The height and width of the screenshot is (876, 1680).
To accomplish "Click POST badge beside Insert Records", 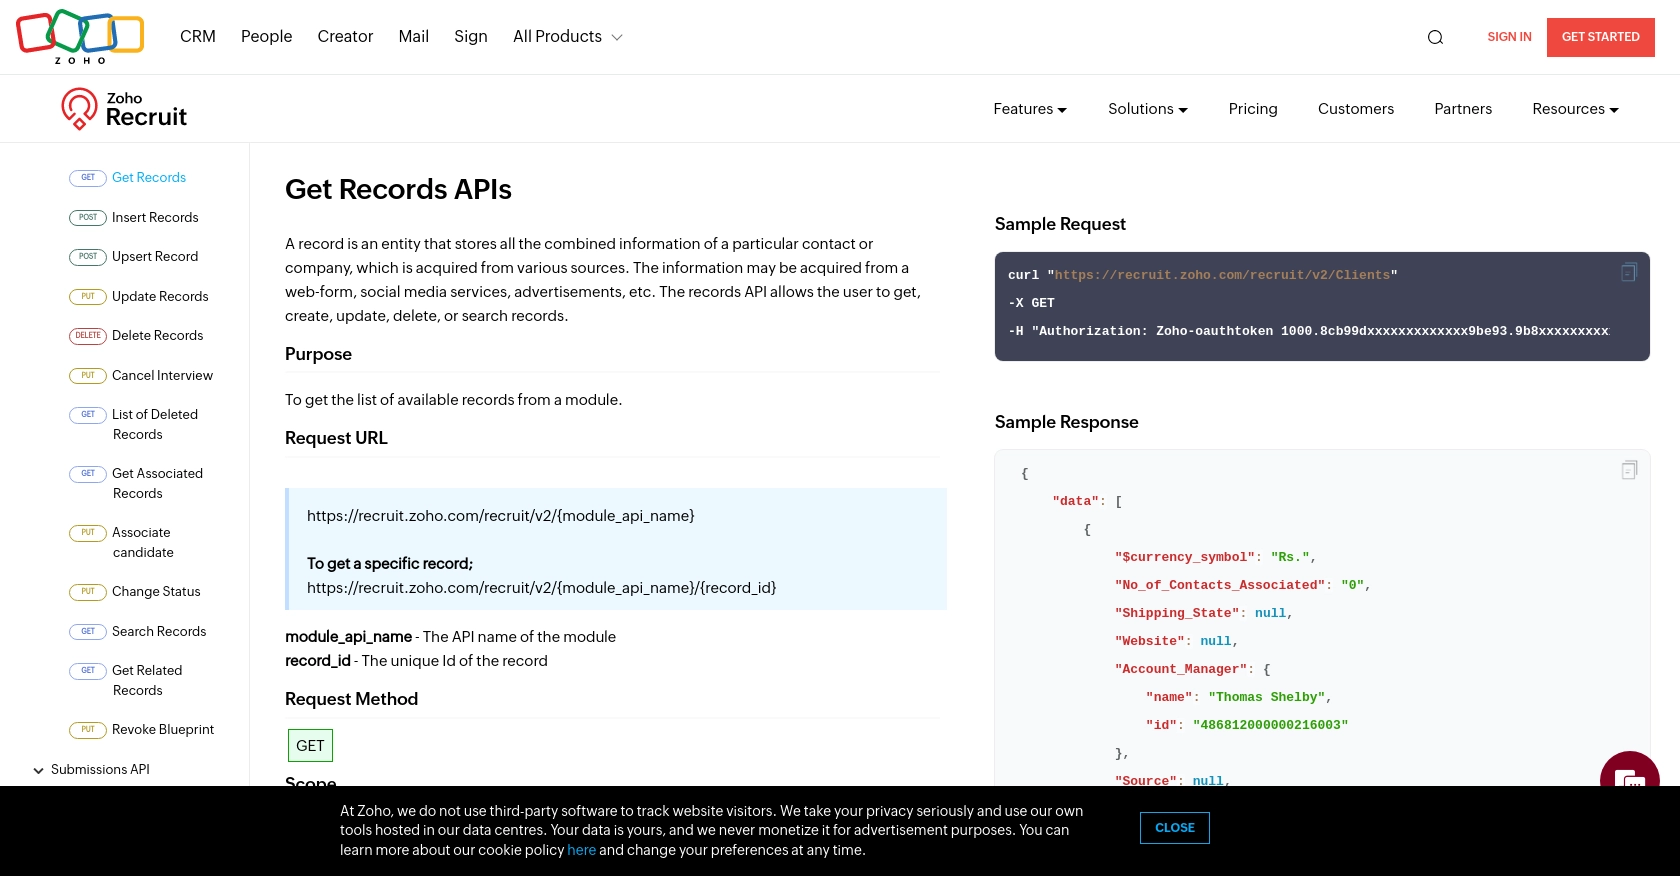I will coord(88,218).
